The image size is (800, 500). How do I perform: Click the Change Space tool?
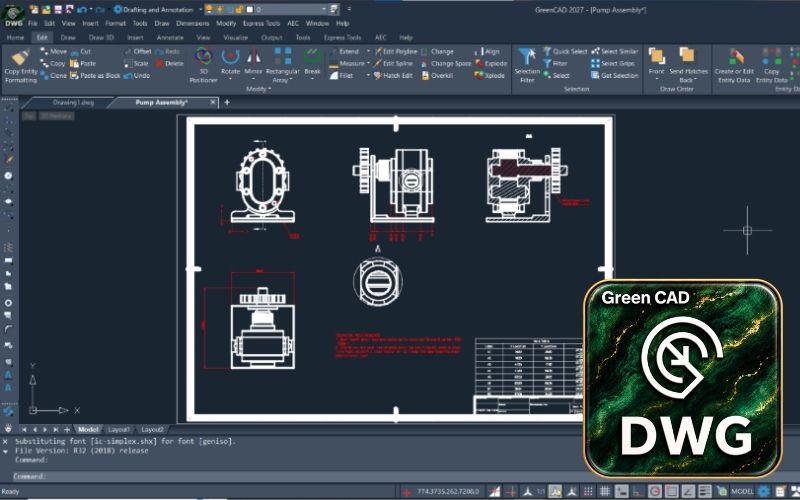tap(446, 63)
